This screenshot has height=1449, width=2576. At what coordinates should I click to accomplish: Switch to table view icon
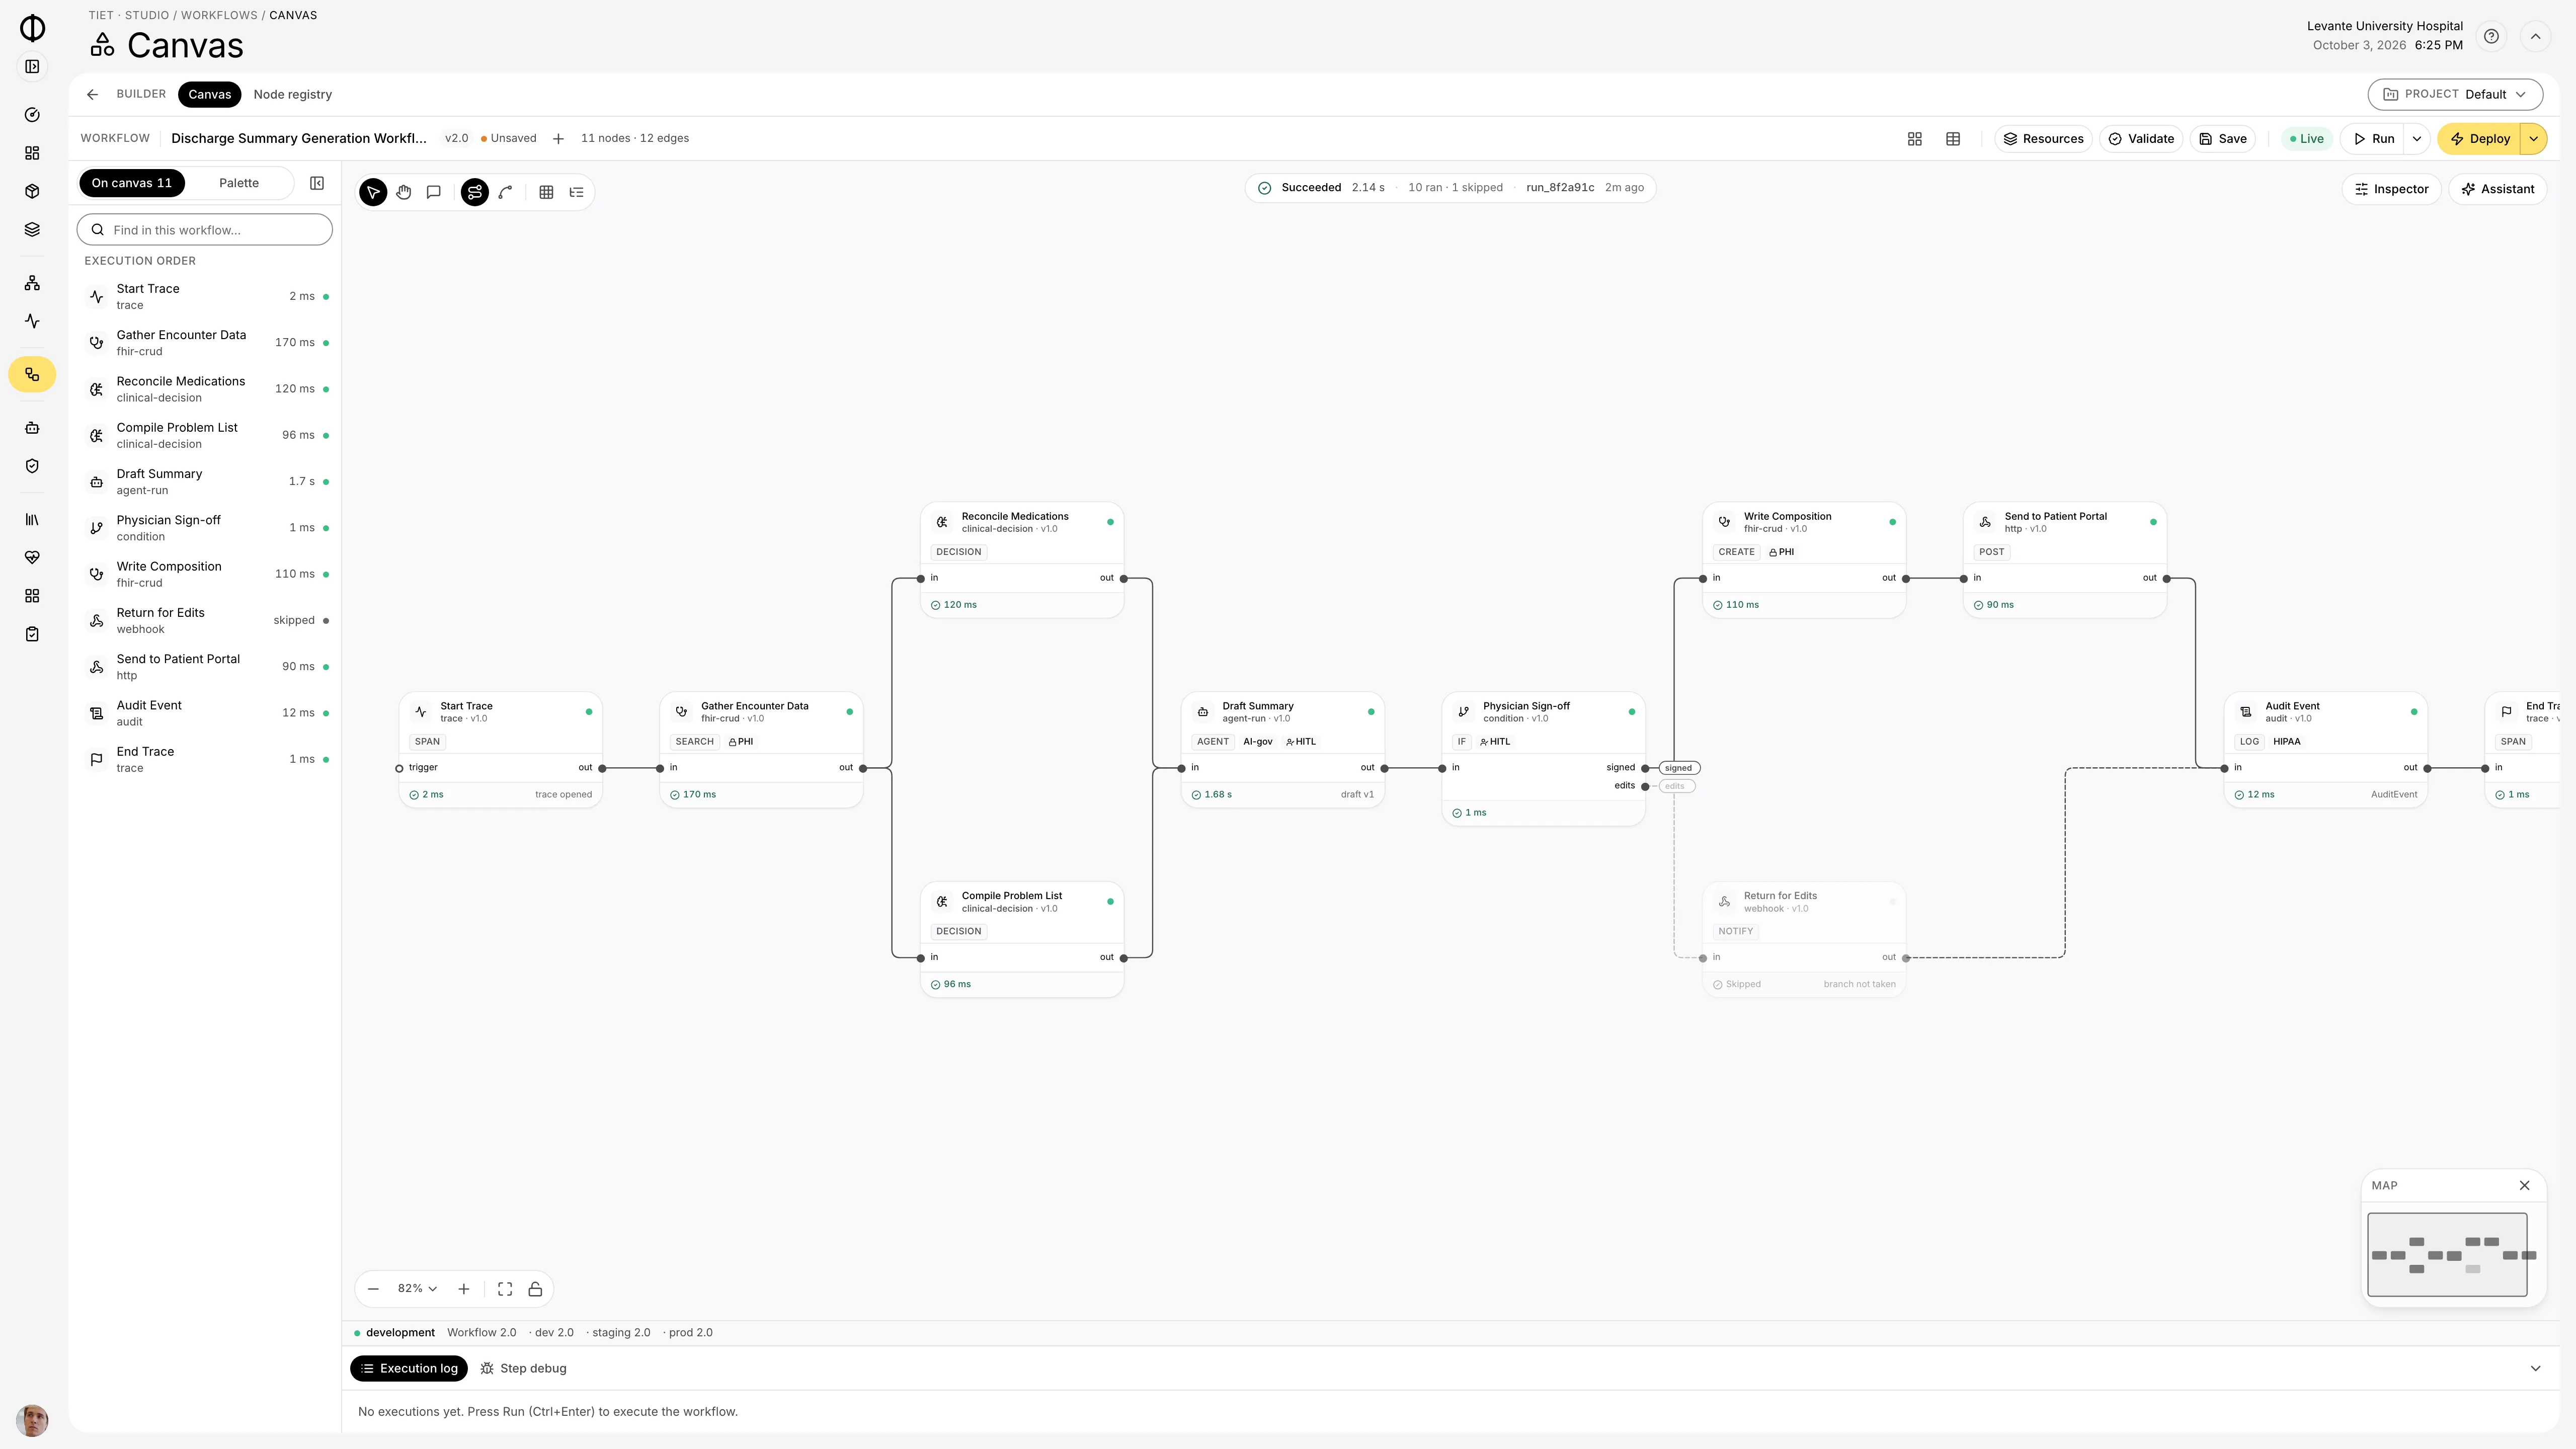tap(1953, 139)
